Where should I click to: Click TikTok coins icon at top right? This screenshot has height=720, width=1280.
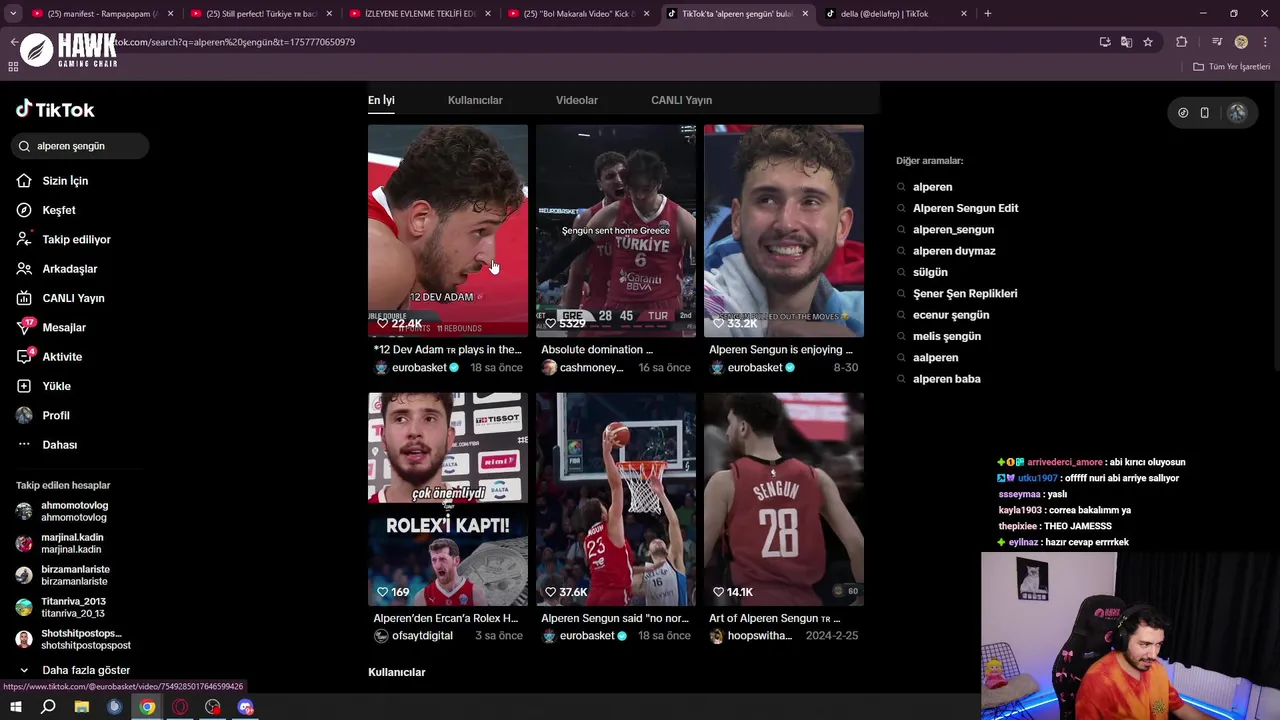1183,113
